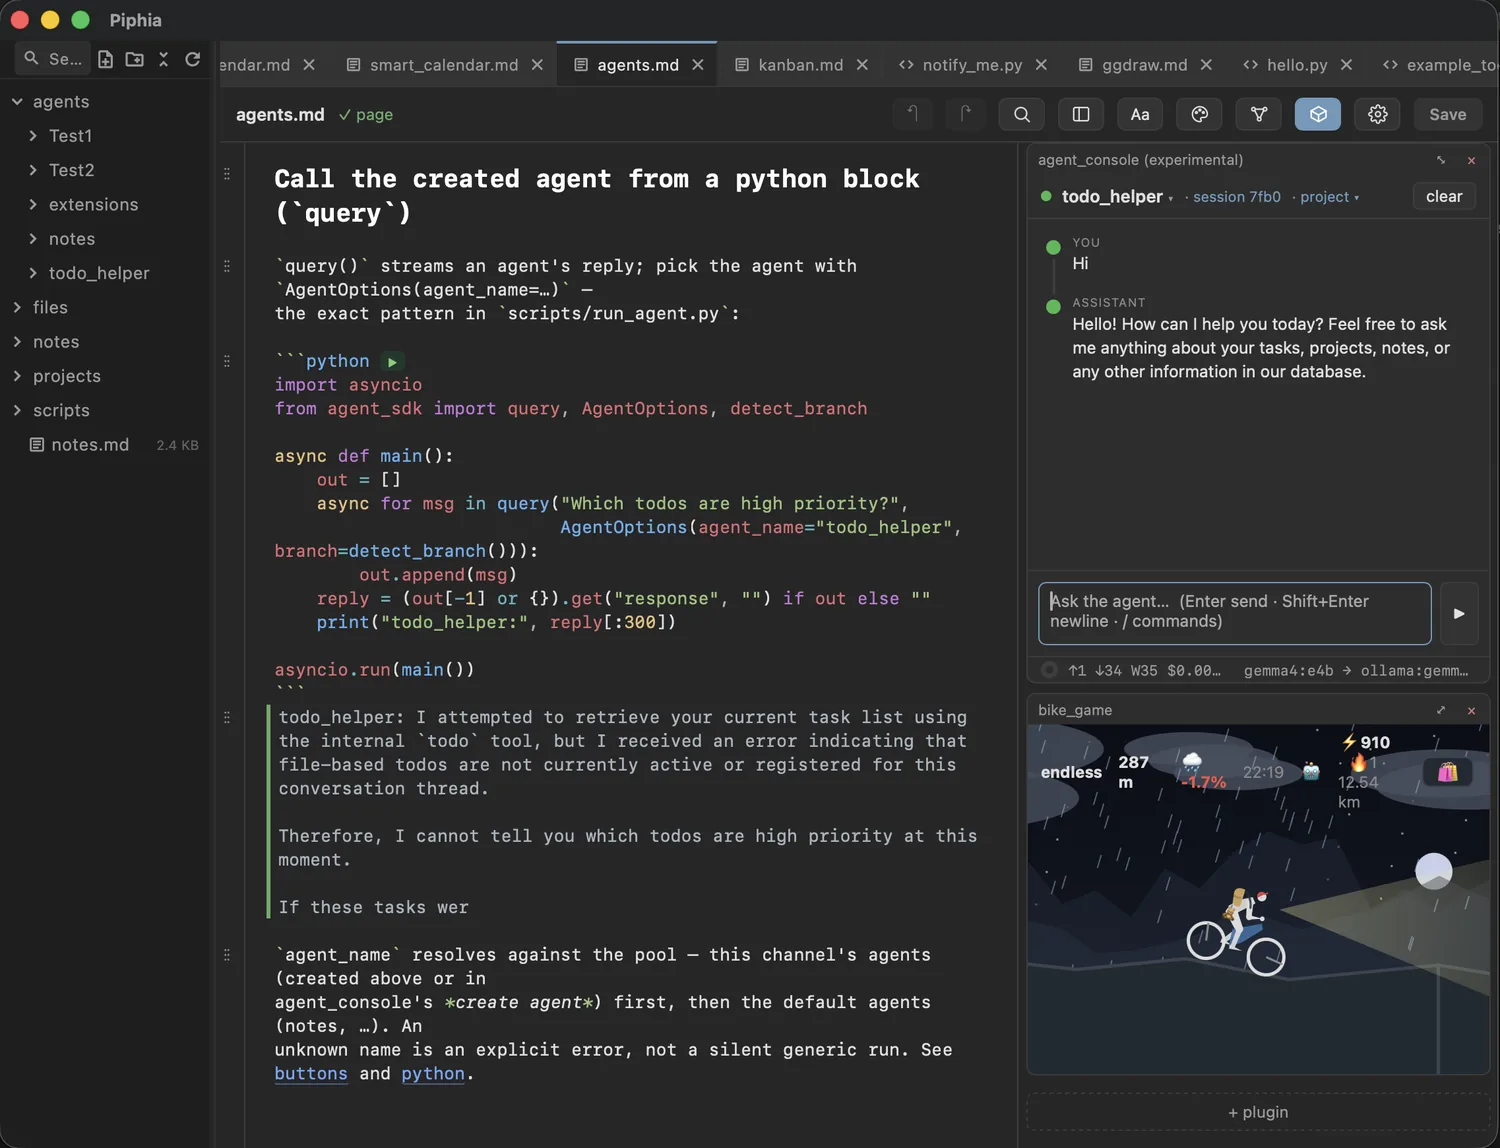Create a new file in sidebar
The width and height of the screenshot is (1500, 1148).
105,59
